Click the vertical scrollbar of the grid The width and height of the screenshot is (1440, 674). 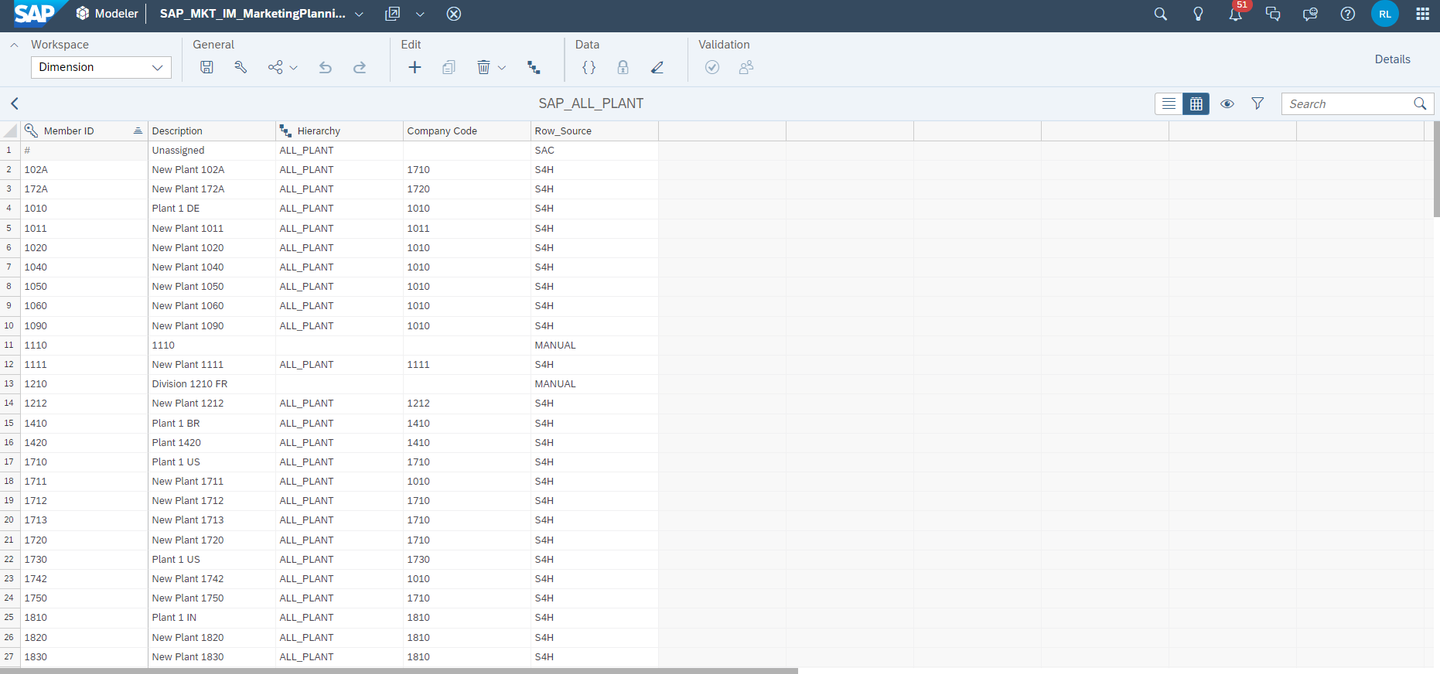coord(1436,169)
